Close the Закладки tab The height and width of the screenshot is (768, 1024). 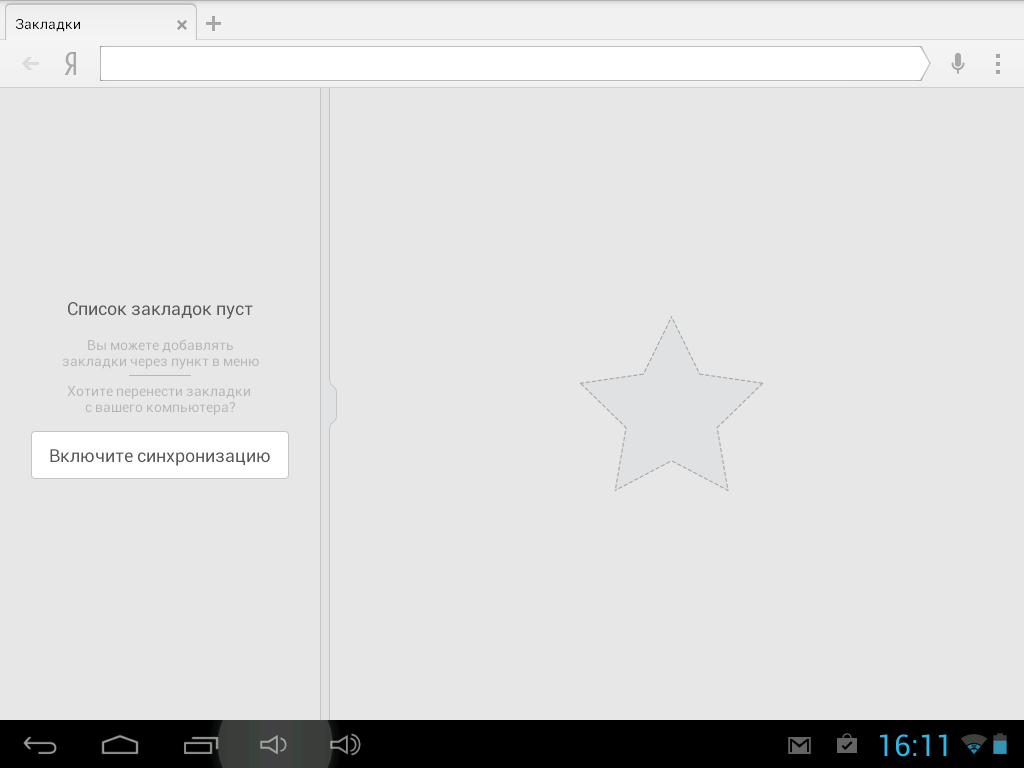coord(182,25)
